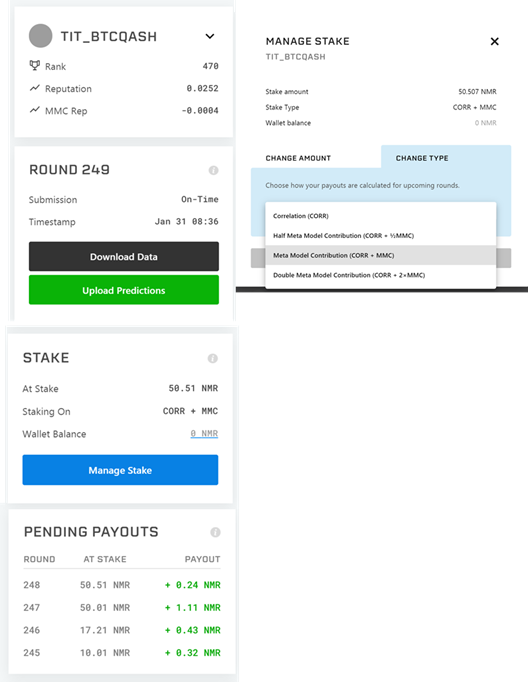Click the Download Data button
528x682 pixels.
[x=124, y=257]
